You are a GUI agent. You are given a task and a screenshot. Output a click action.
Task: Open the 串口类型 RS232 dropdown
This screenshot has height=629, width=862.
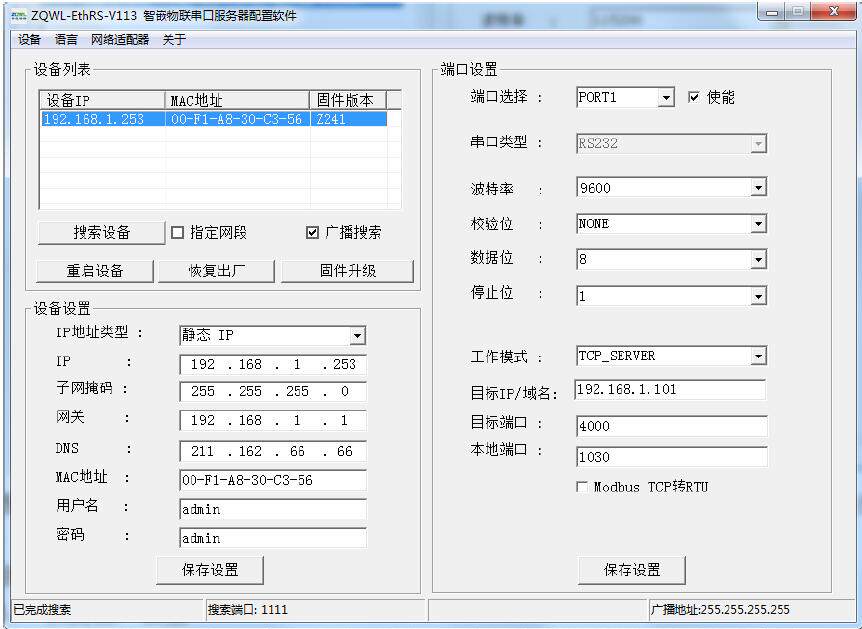coord(759,144)
